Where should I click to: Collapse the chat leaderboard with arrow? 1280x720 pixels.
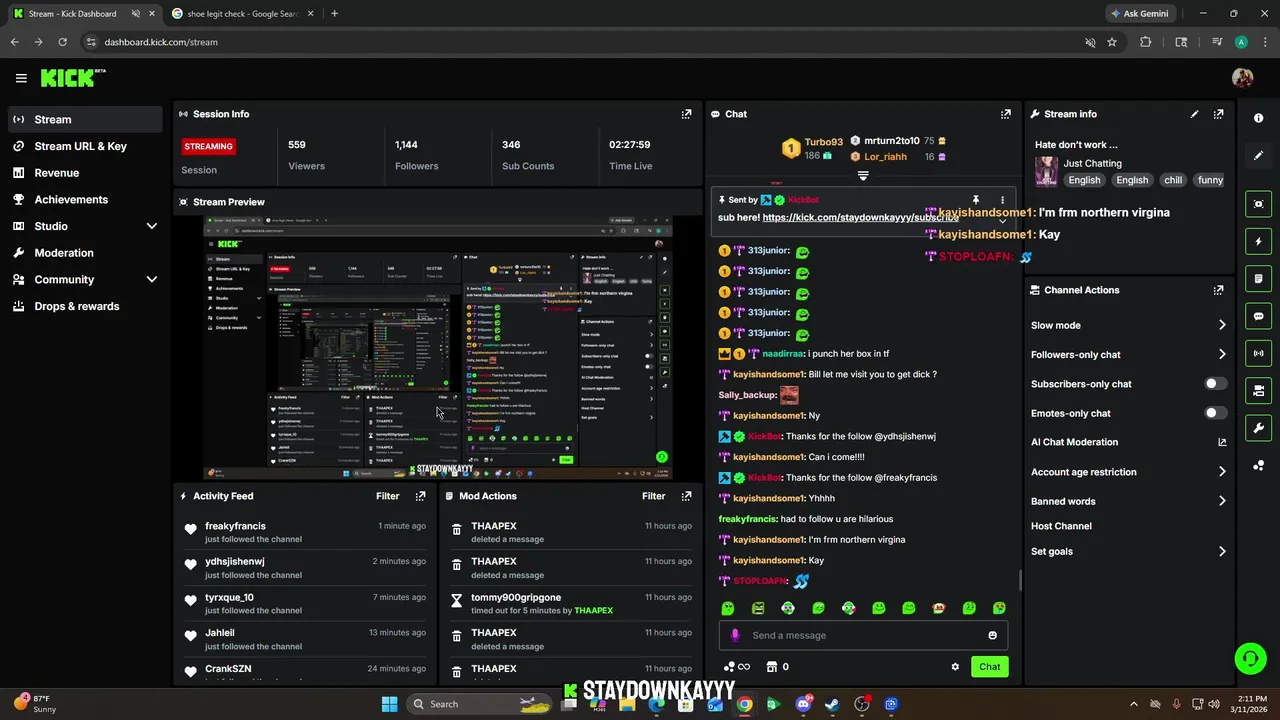(863, 176)
